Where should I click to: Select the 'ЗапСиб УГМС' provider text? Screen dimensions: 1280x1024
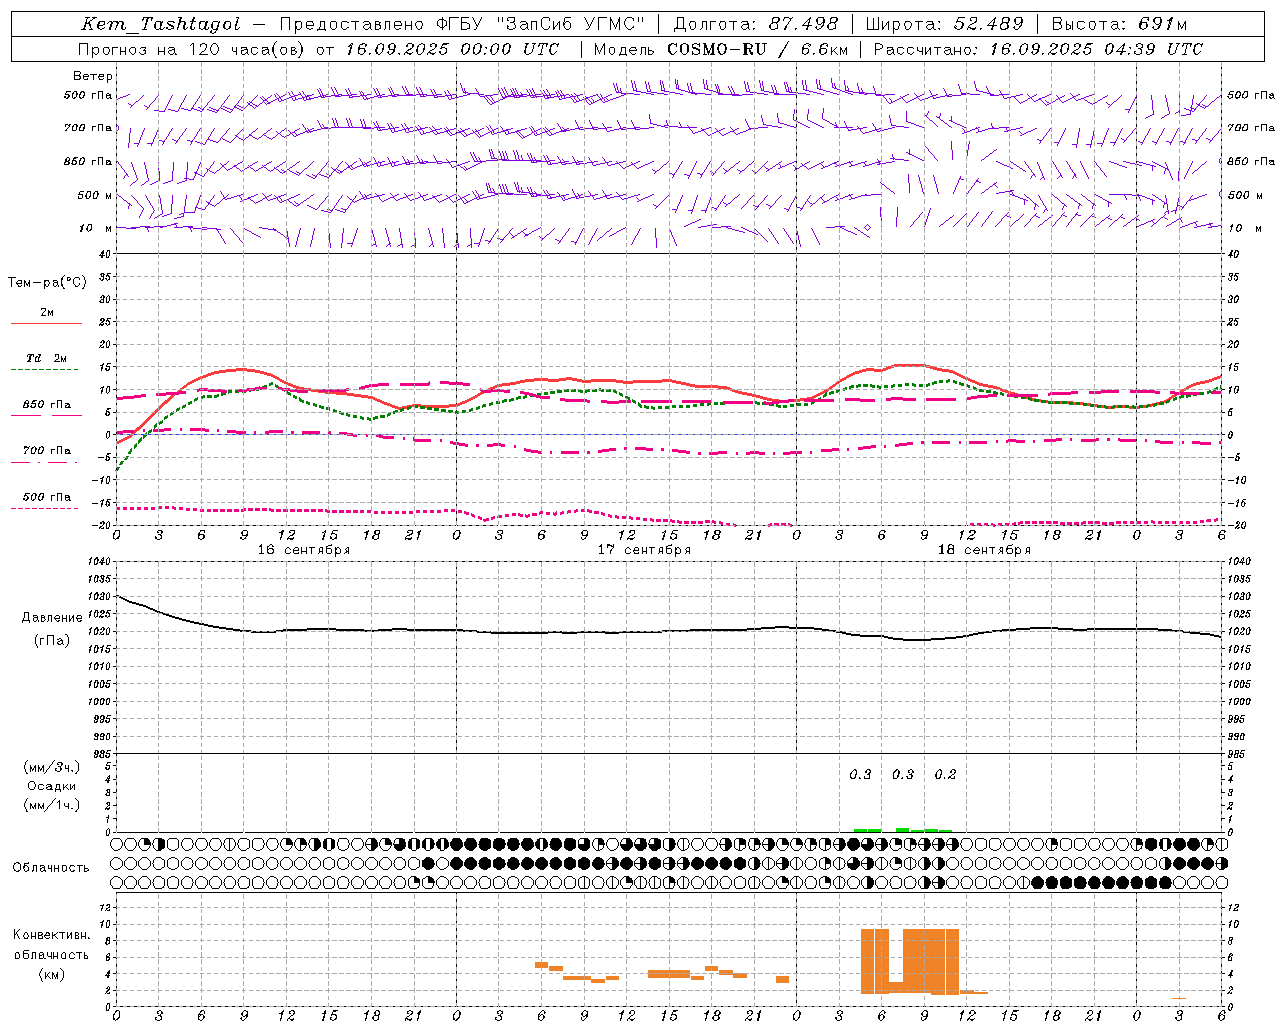click(570, 24)
